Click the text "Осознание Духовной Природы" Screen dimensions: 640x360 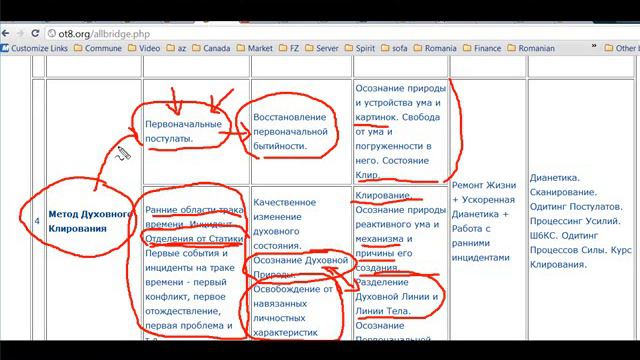click(300, 267)
